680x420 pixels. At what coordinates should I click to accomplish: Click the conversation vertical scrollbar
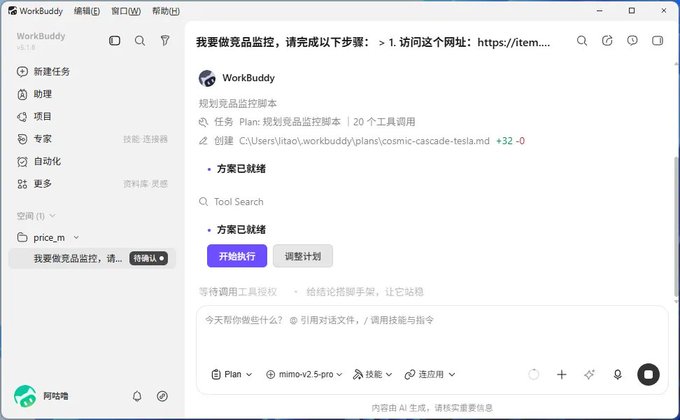pos(676,226)
